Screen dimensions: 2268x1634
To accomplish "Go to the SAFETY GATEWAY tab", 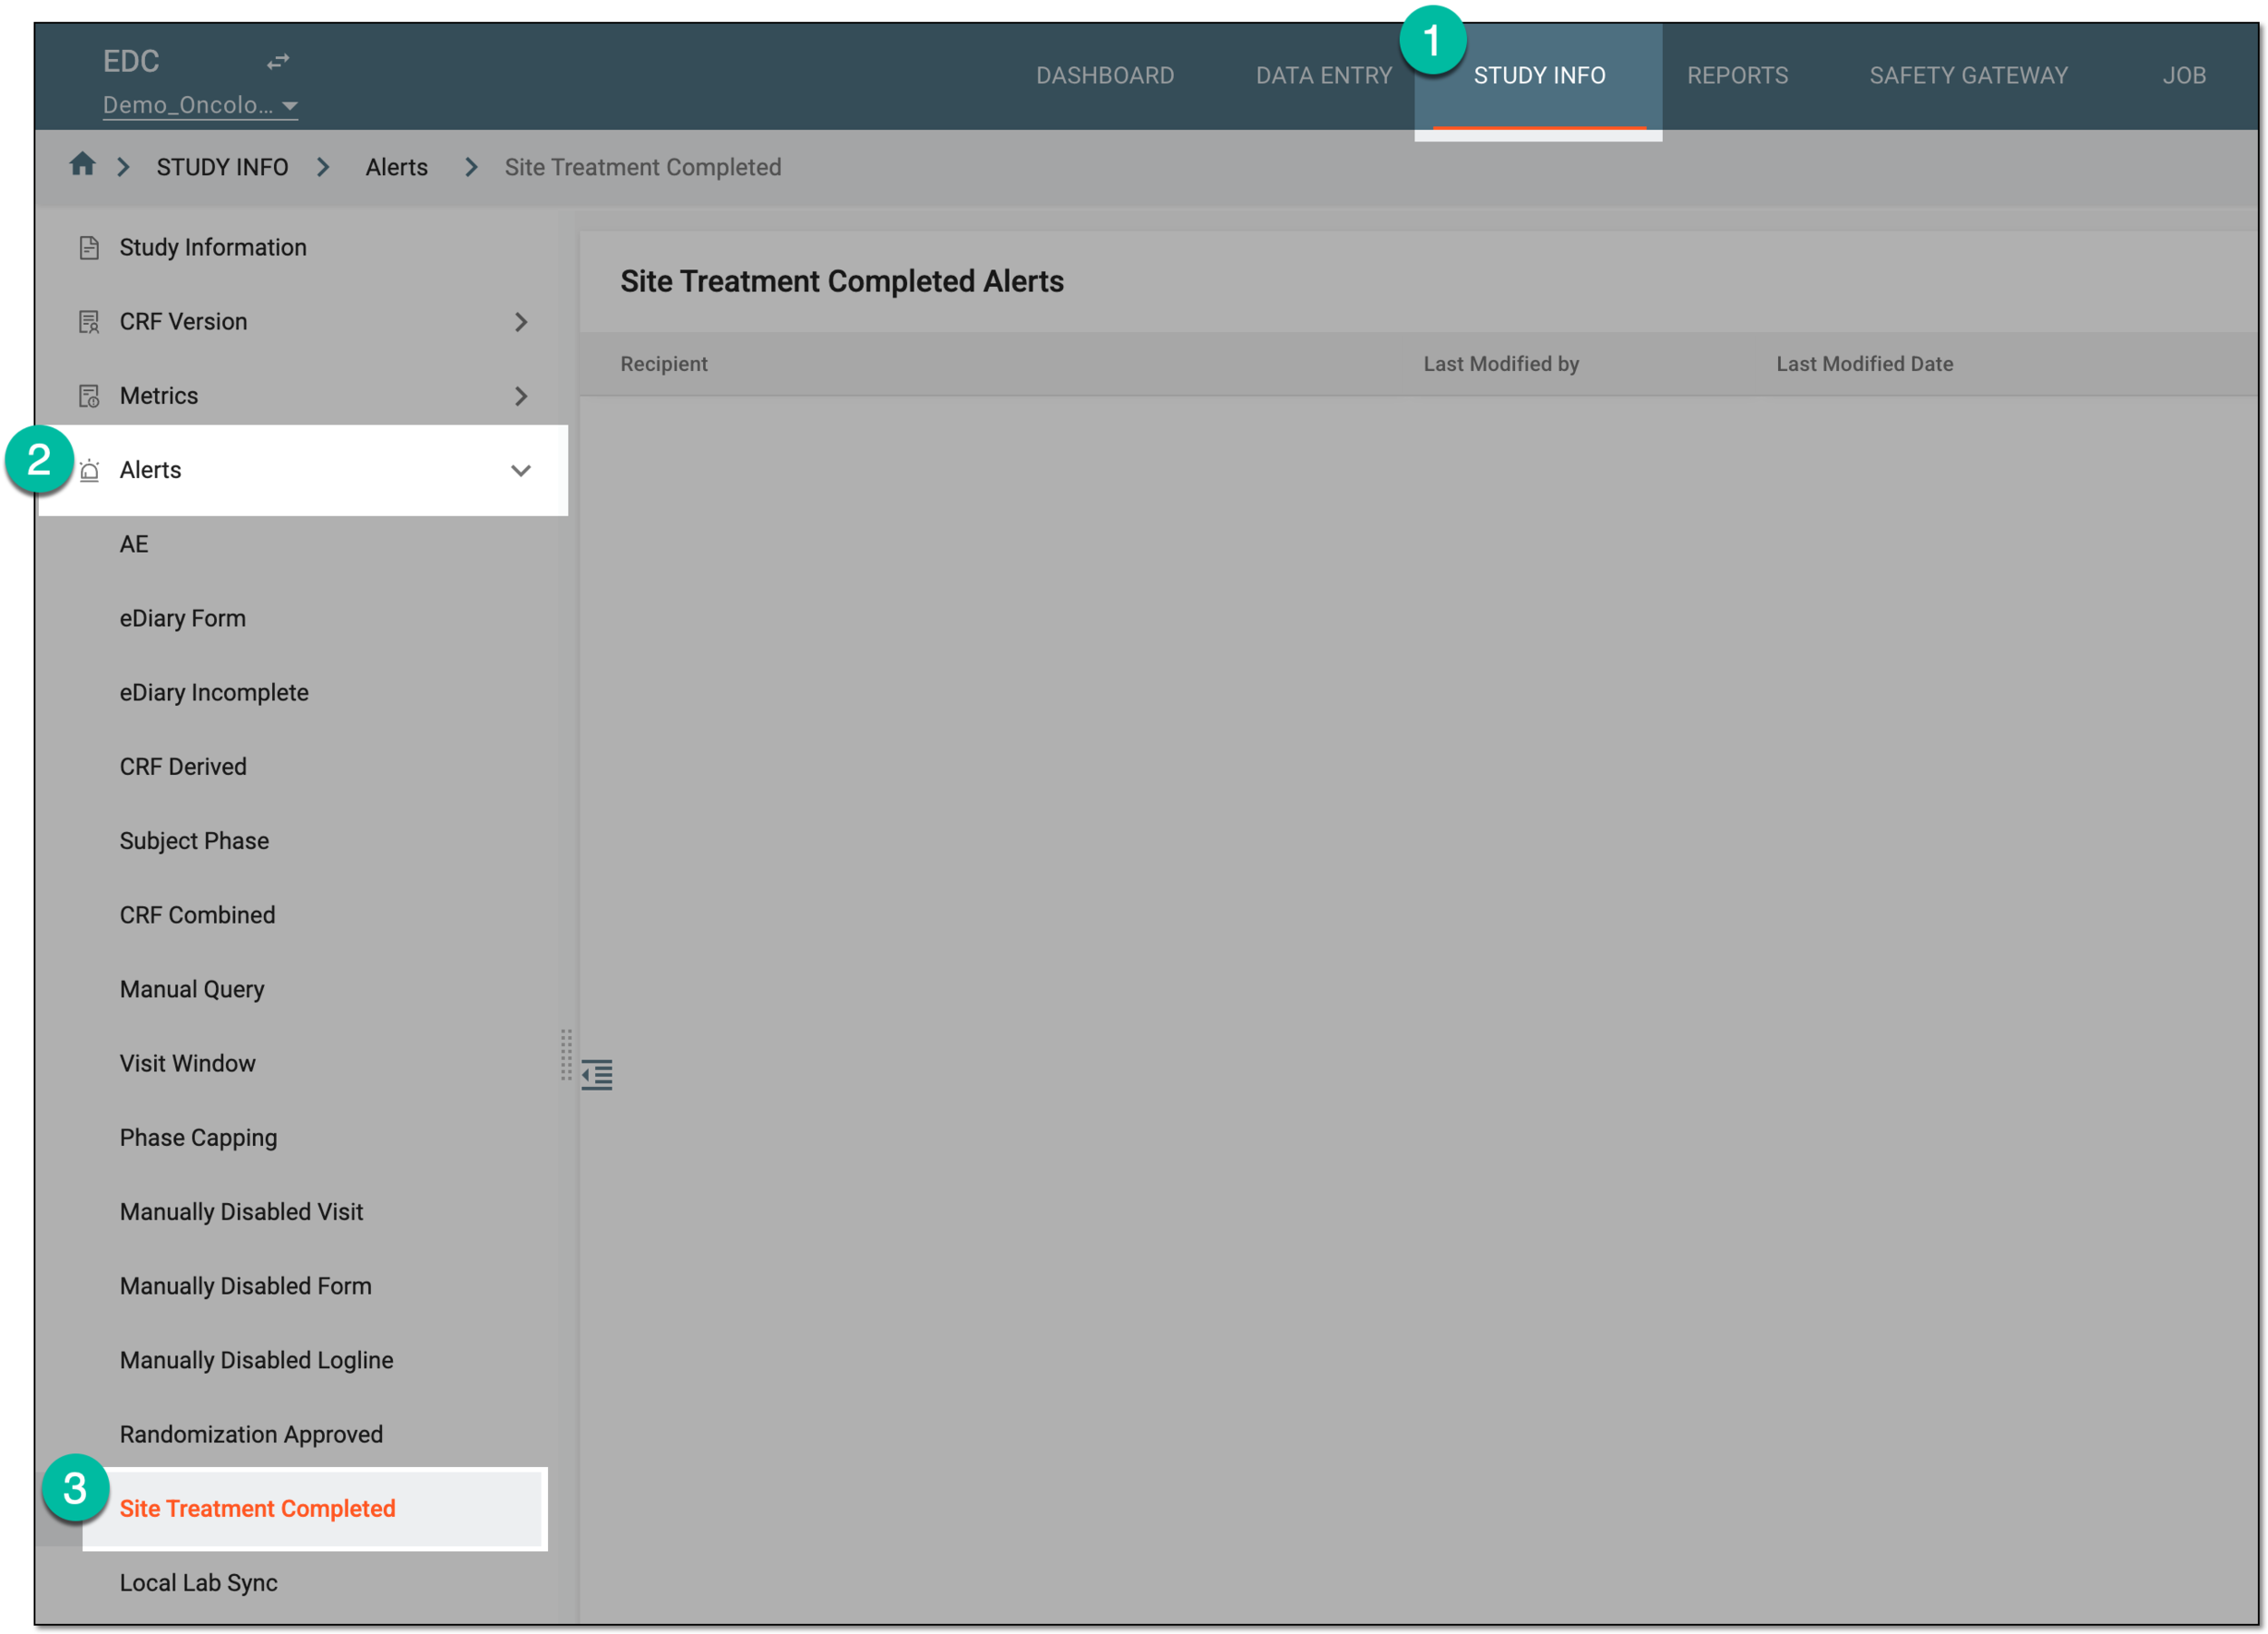I will [x=1968, y=76].
